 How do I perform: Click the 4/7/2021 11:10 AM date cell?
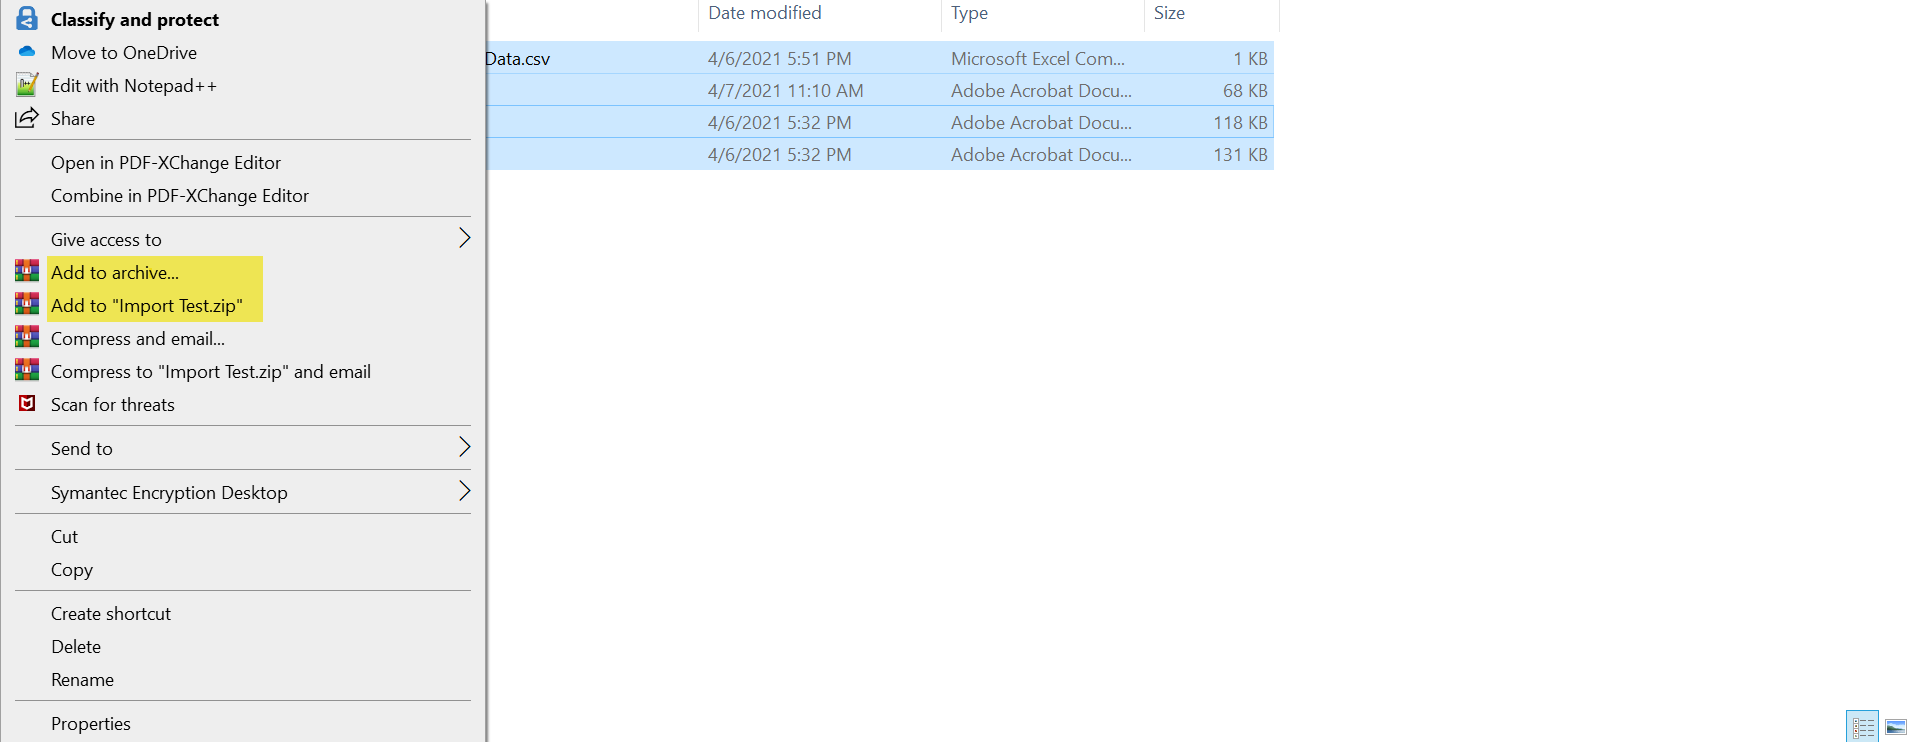785,90
